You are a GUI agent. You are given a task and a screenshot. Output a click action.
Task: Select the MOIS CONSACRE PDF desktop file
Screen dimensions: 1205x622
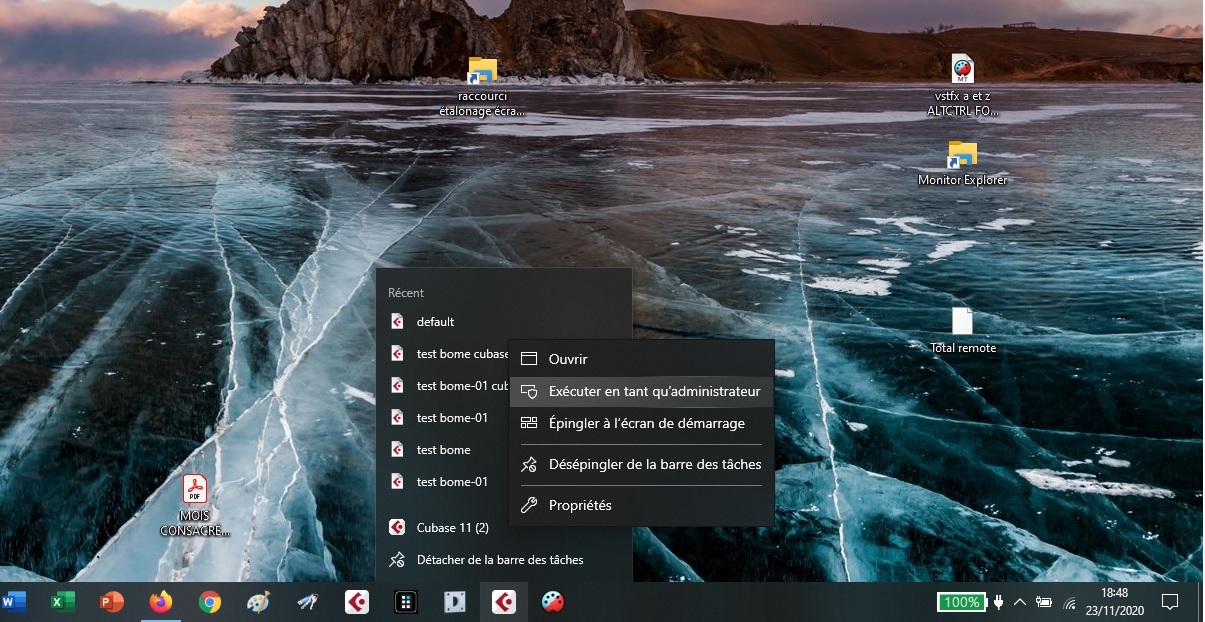point(194,507)
